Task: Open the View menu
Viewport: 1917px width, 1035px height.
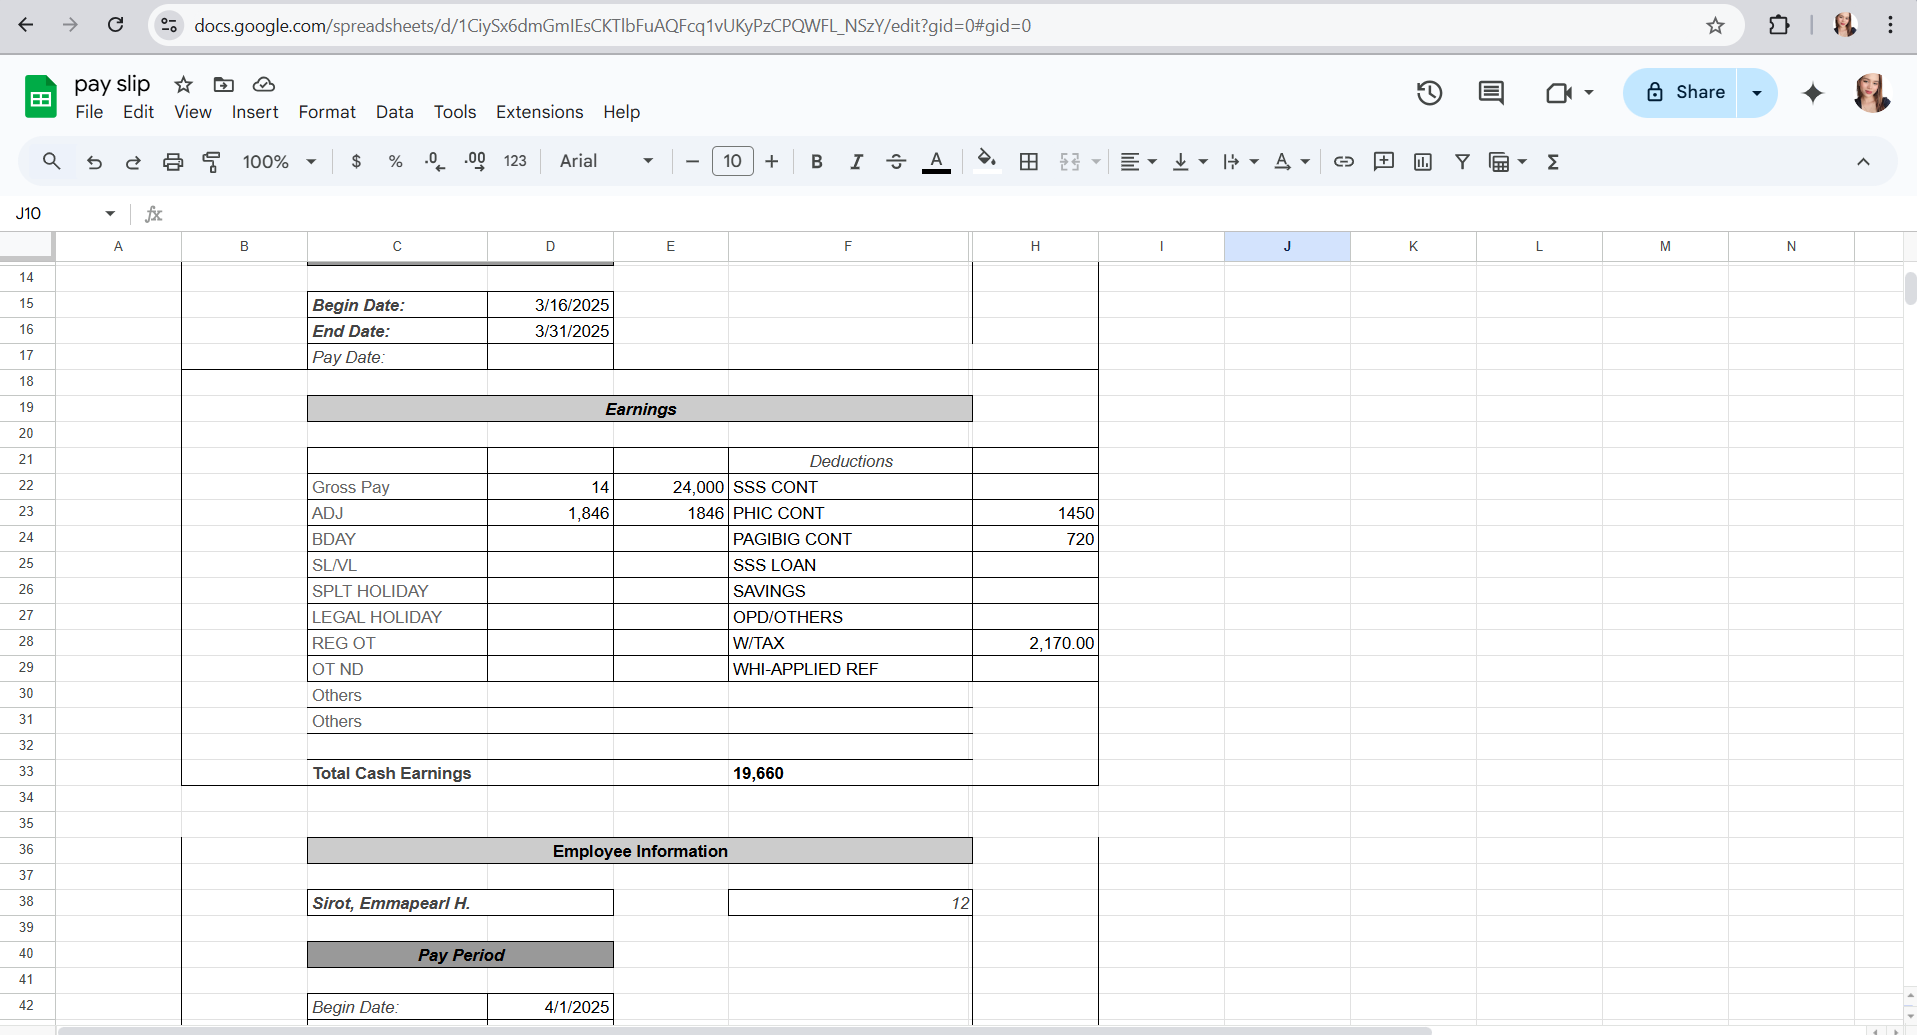Action: (193, 112)
